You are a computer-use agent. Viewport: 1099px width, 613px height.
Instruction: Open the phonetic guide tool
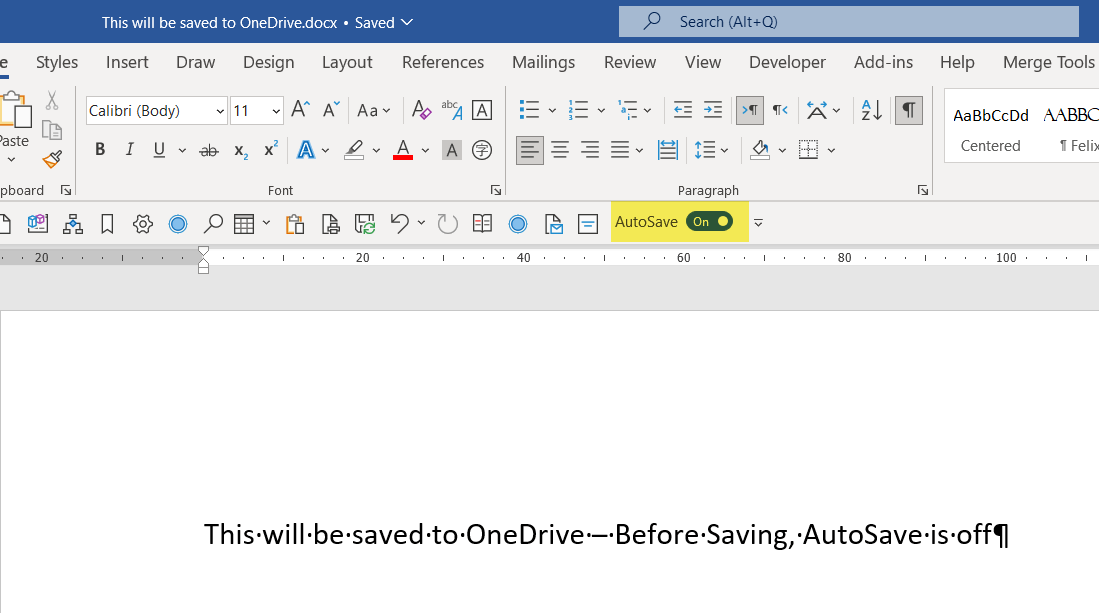[451, 110]
